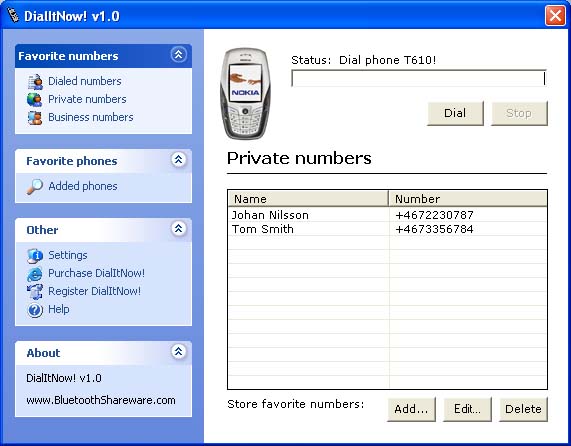Collapse the Favorite numbers panel
Image resolution: width=571 pixels, height=446 pixels.
178,55
